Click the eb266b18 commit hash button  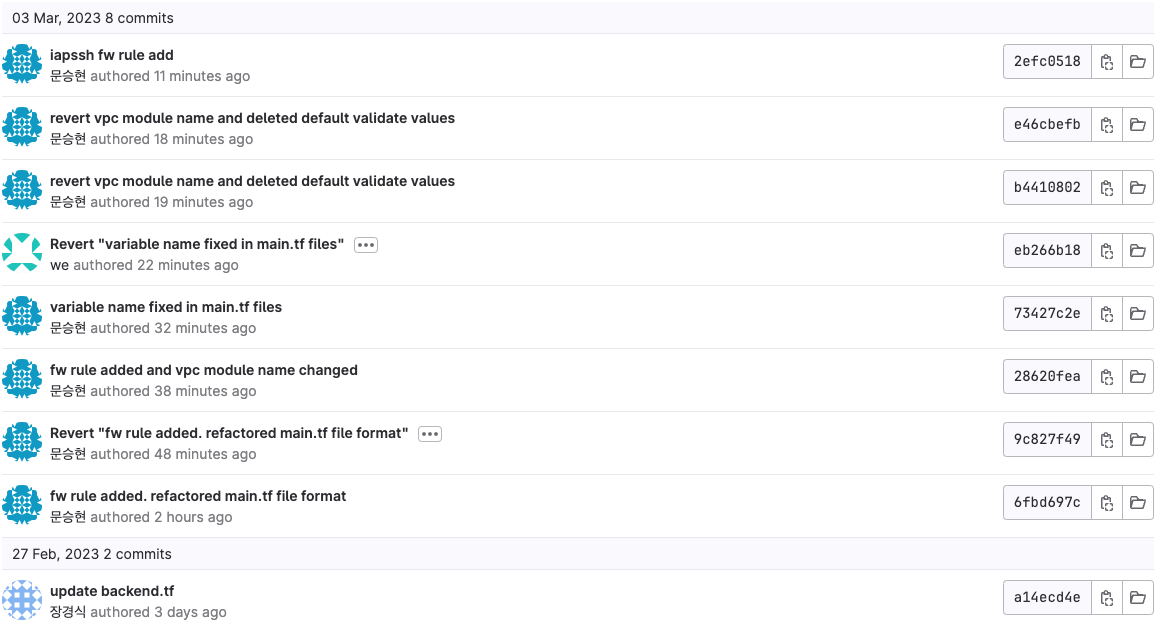(x=1047, y=250)
